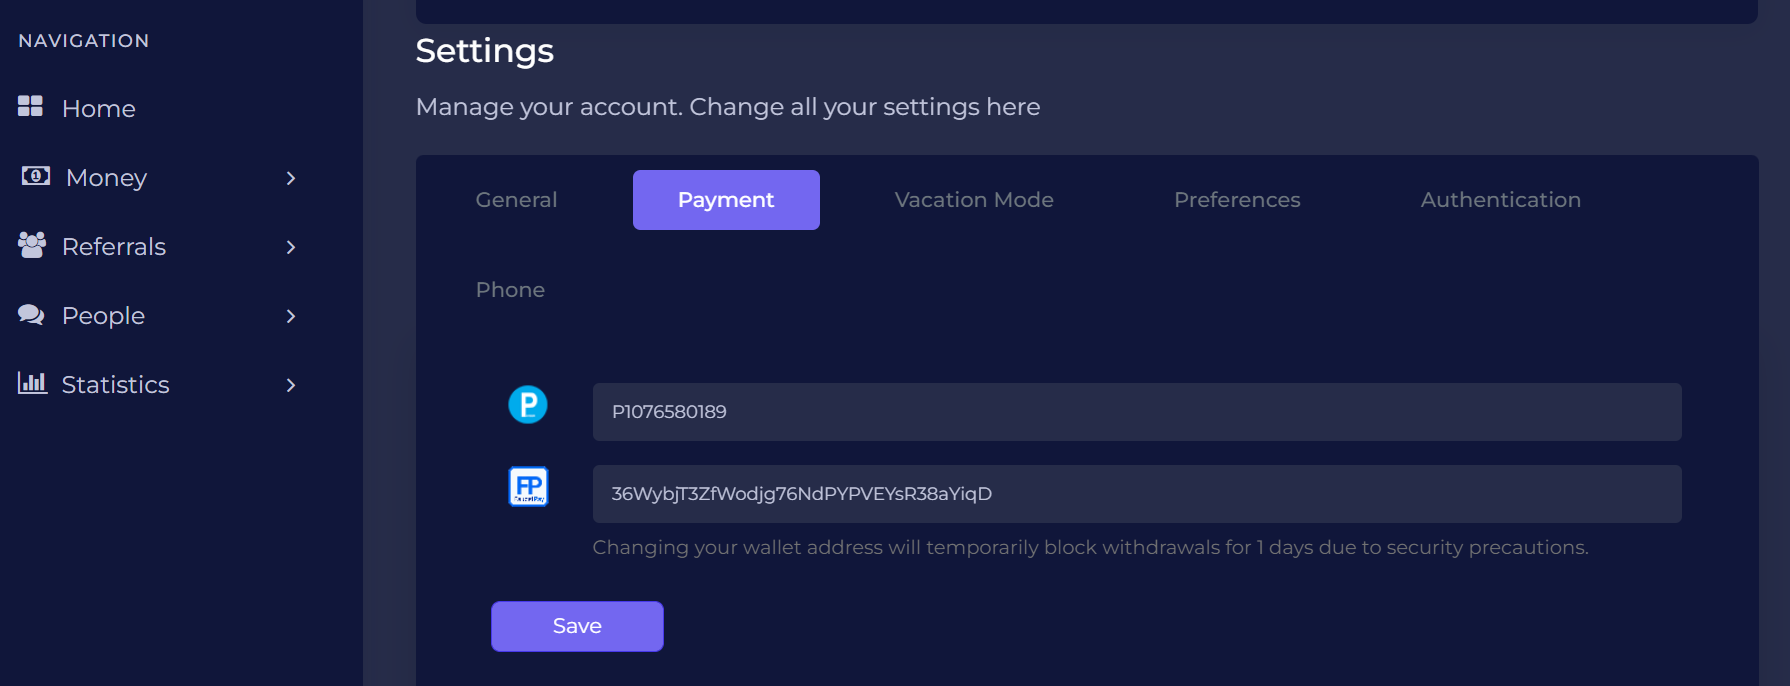This screenshot has width=1790, height=686.
Task: Click the Money banknote icon
Action: [x=36, y=176]
